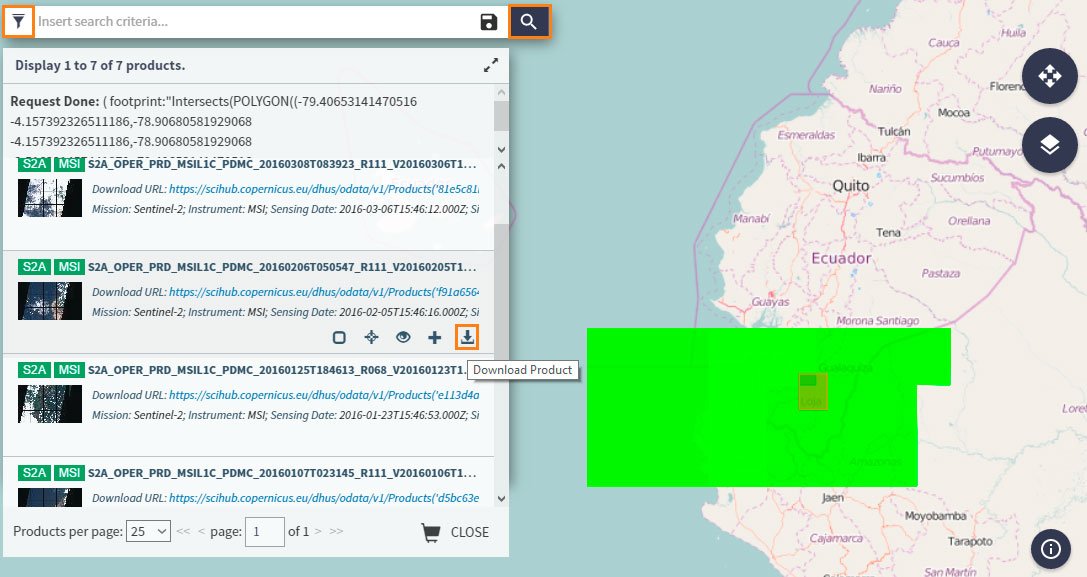Click the Quito label on the map
This screenshot has width=1087, height=577.
851,186
